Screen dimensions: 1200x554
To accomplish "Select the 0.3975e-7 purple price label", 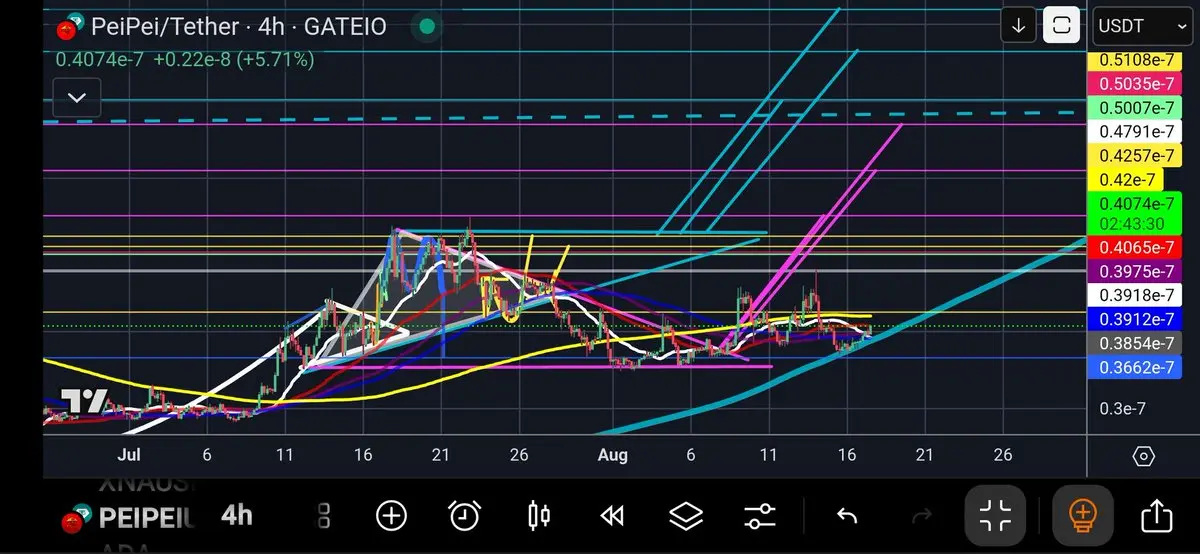I will [1136, 272].
